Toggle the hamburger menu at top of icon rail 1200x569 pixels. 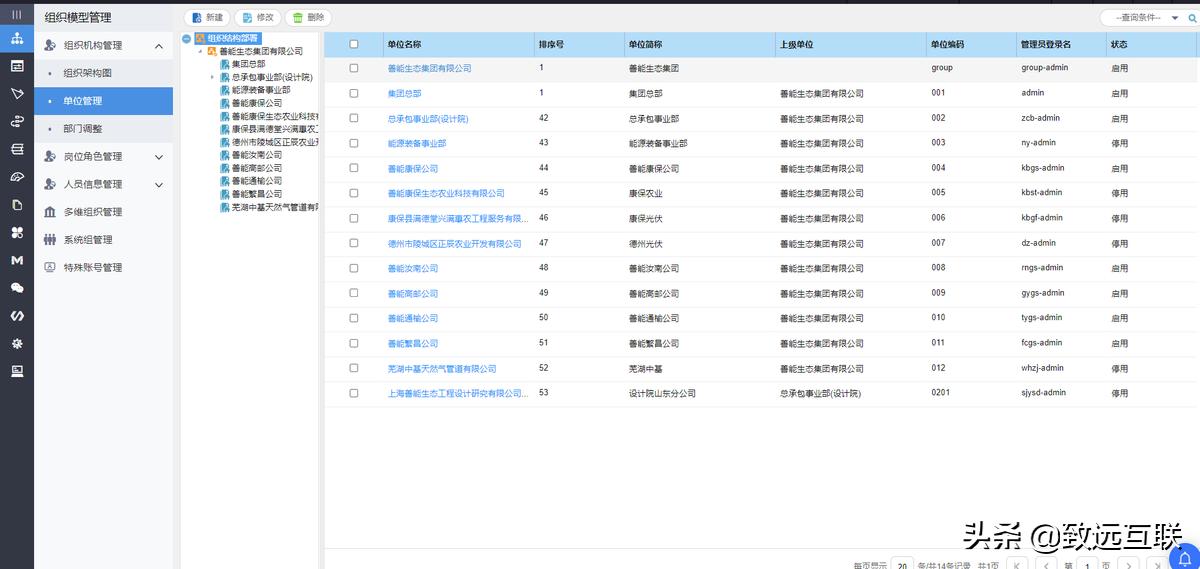17,14
